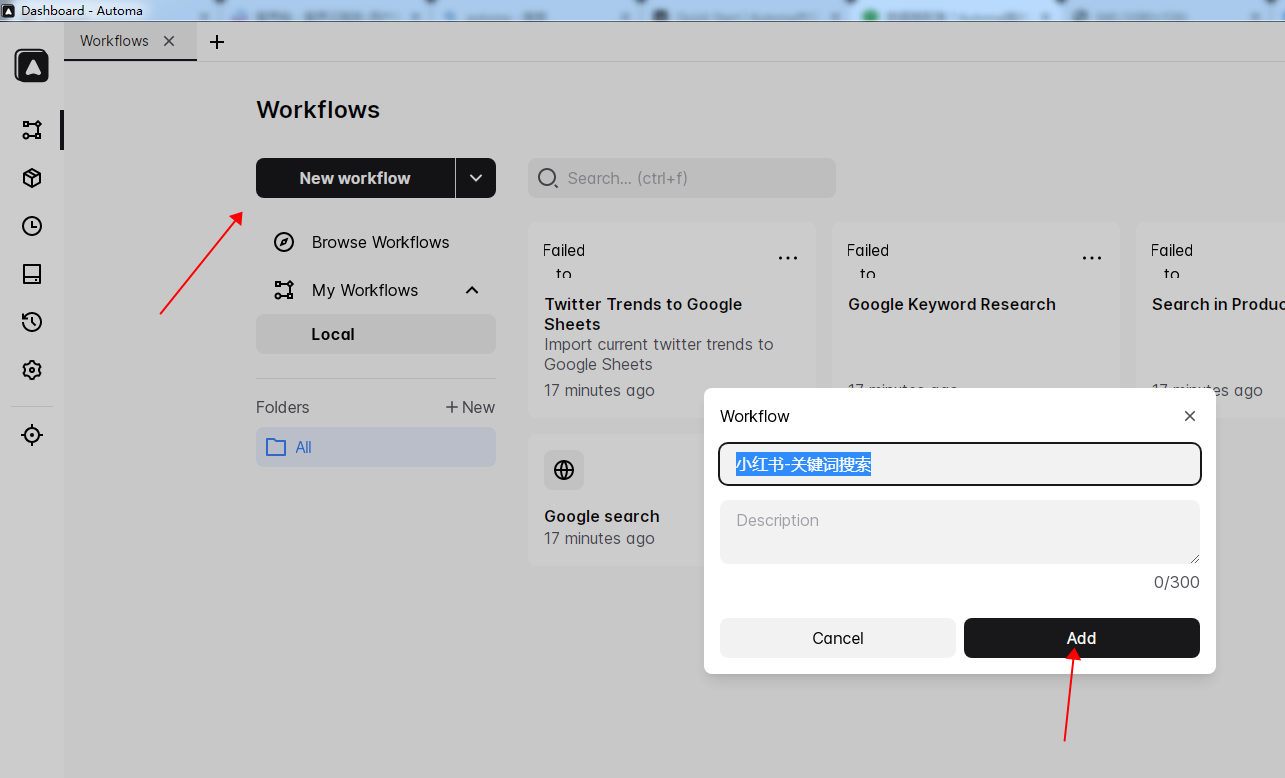The width and height of the screenshot is (1285, 778).
Task: Select the Local workflows item
Action: click(x=376, y=334)
